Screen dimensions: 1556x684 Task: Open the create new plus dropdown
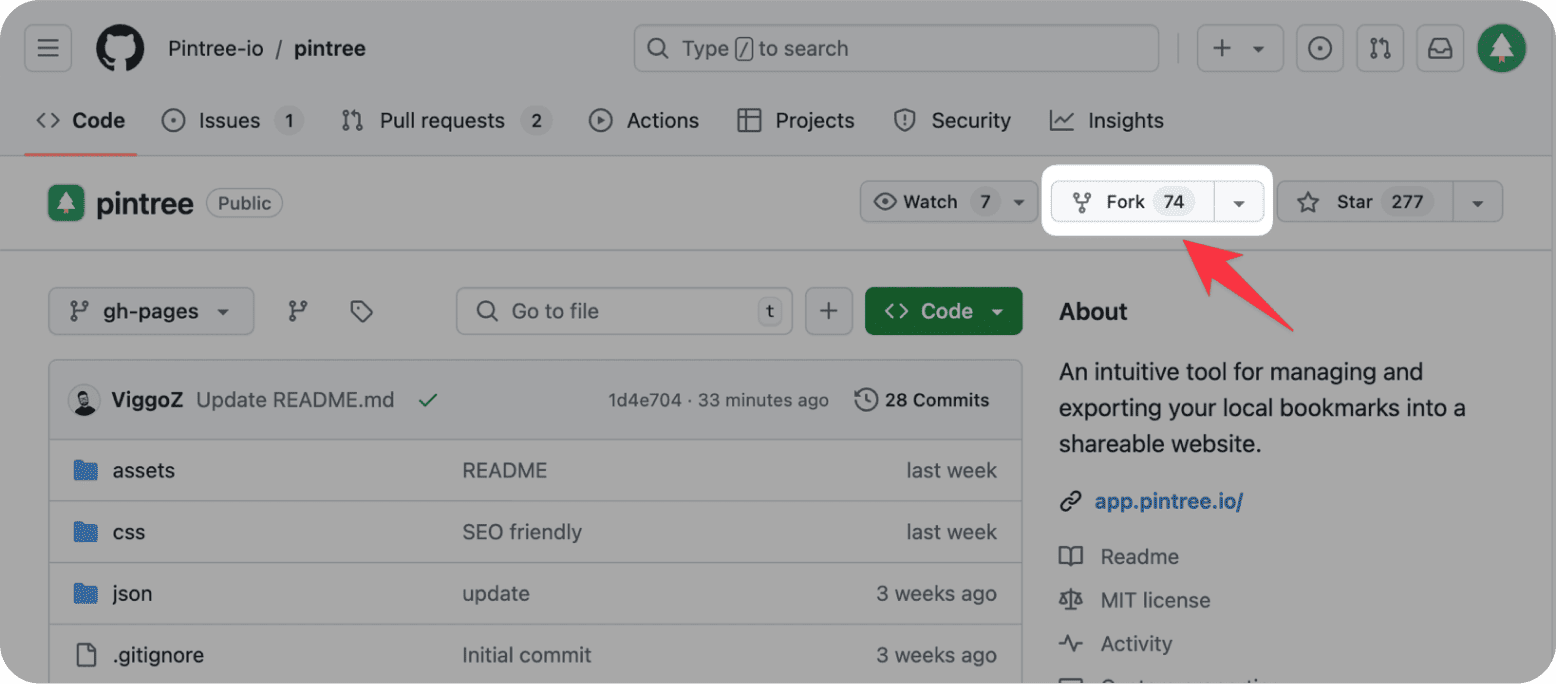1239,49
